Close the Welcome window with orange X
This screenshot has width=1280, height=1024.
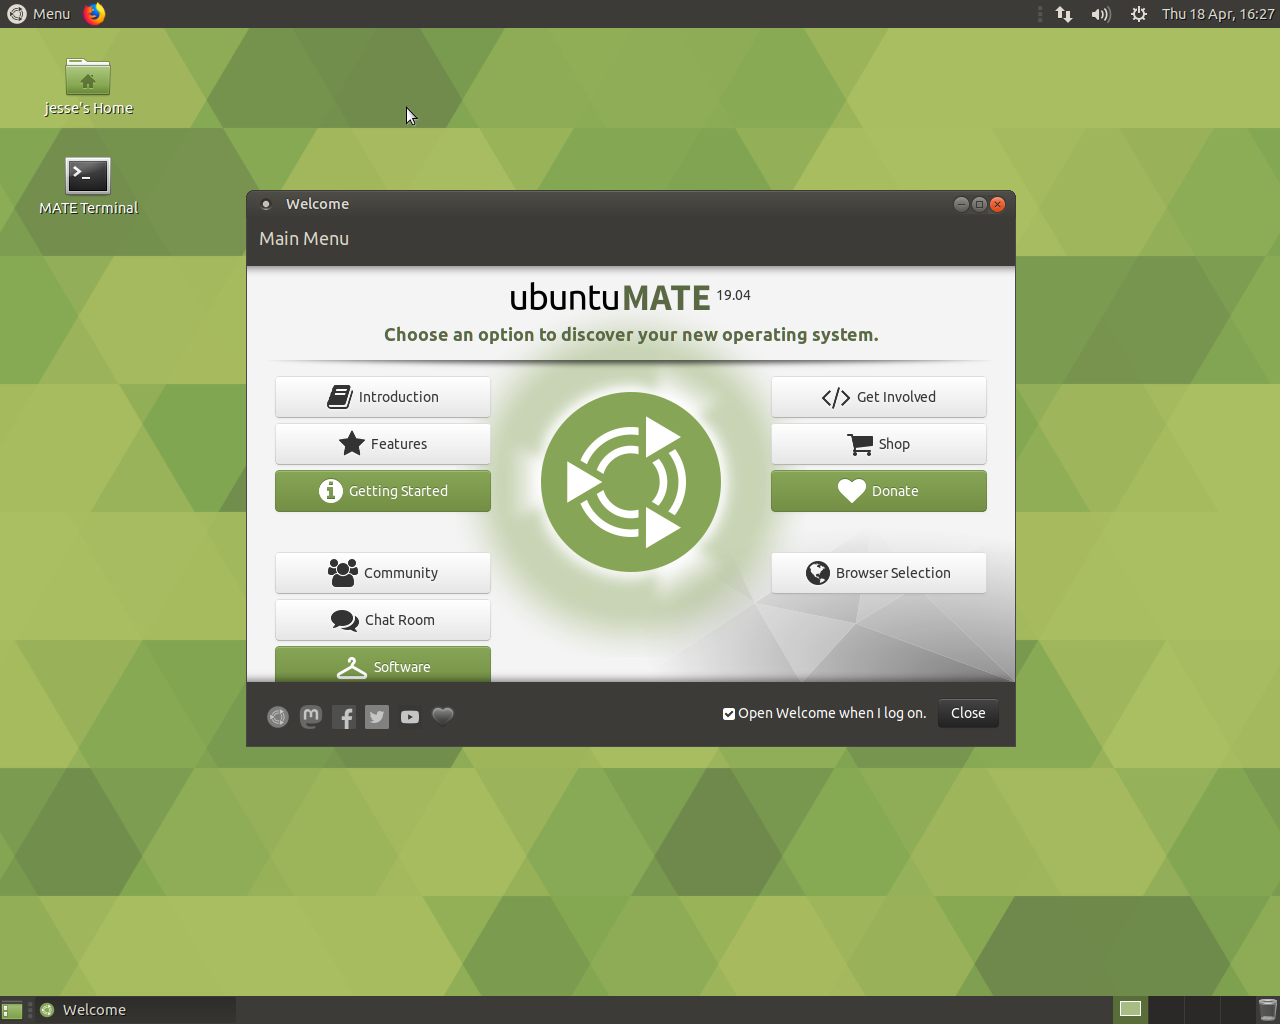[x=997, y=204]
